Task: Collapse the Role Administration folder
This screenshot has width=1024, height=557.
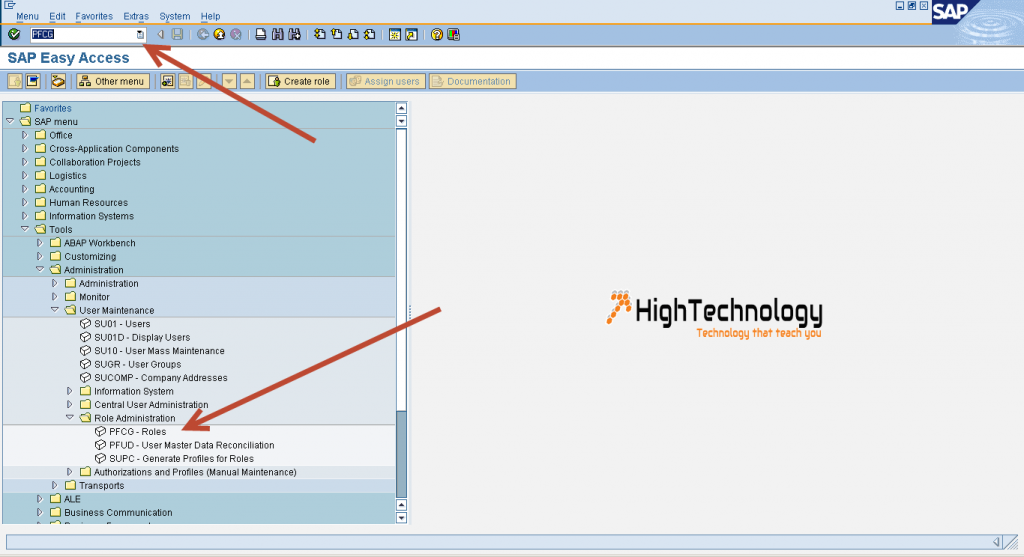Action: (70, 418)
